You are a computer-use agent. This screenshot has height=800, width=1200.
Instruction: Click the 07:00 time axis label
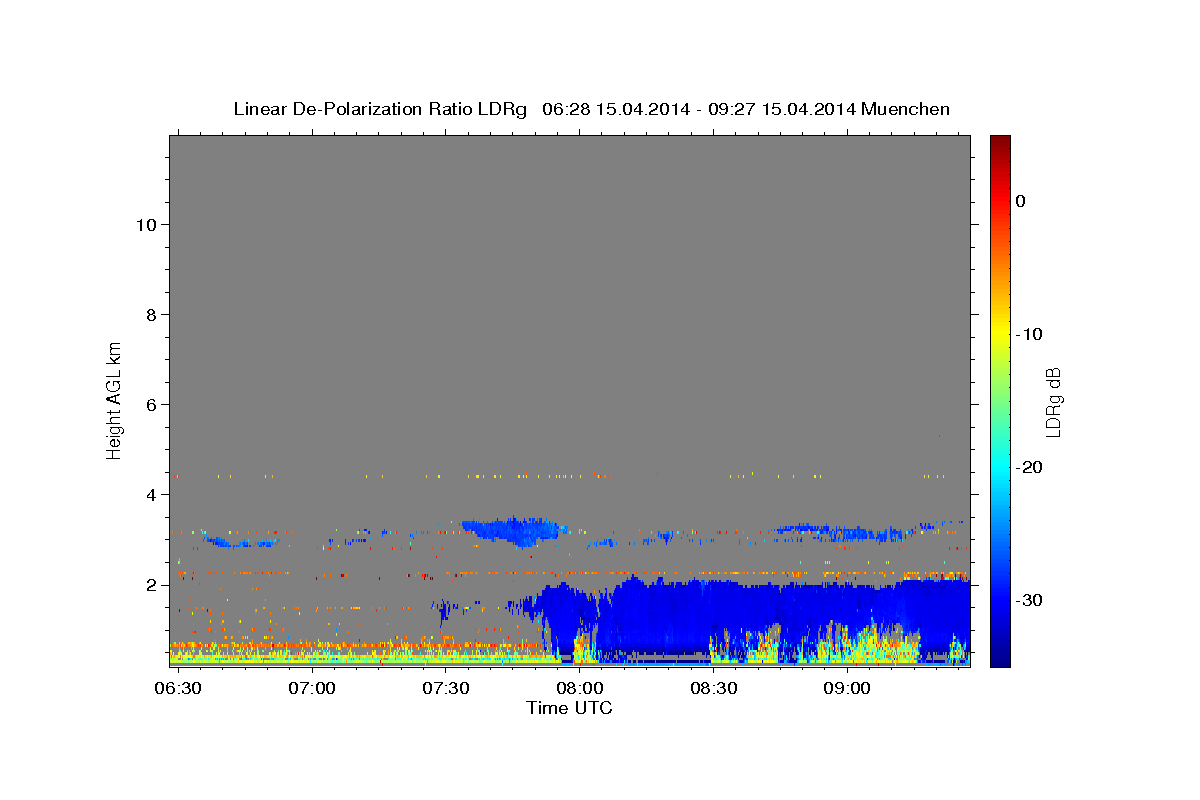312,689
